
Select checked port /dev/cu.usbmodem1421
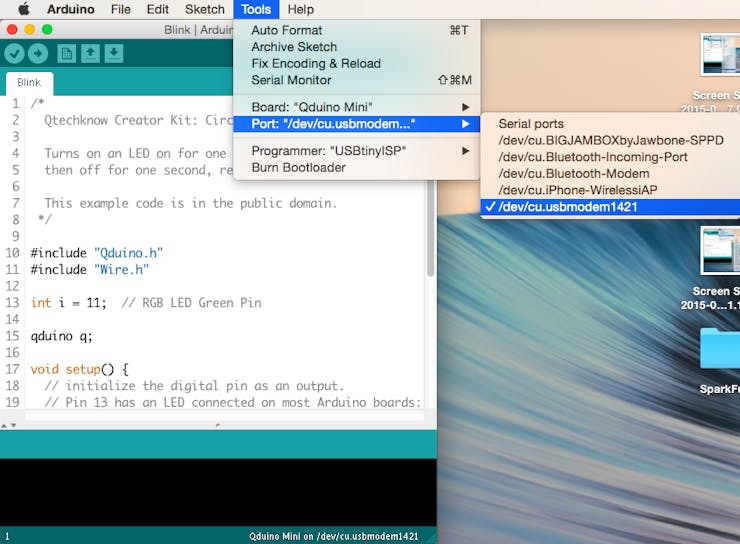[610, 207]
